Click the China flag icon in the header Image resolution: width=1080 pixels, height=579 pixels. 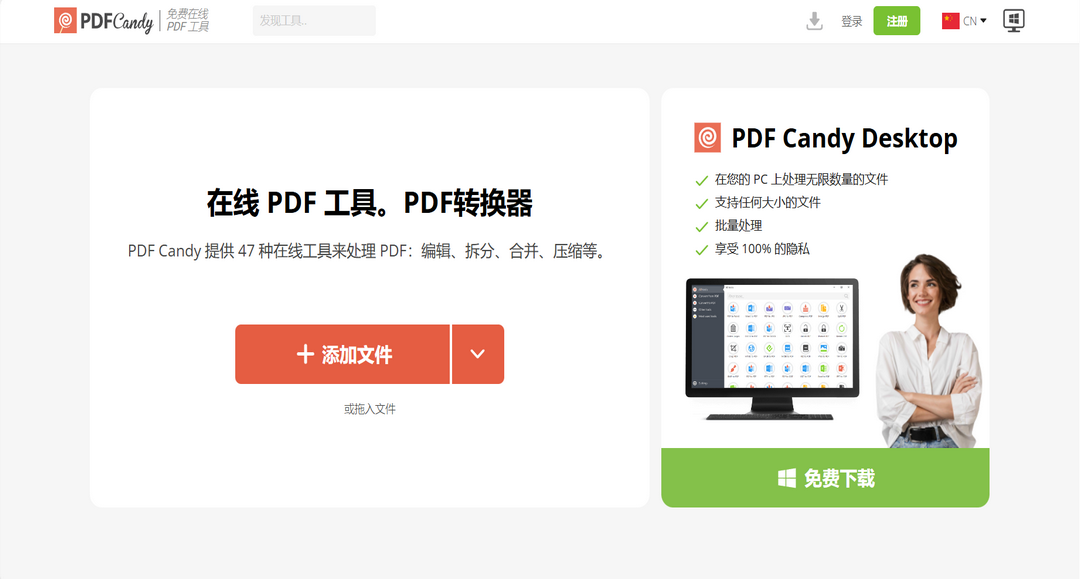tap(949, 19)
